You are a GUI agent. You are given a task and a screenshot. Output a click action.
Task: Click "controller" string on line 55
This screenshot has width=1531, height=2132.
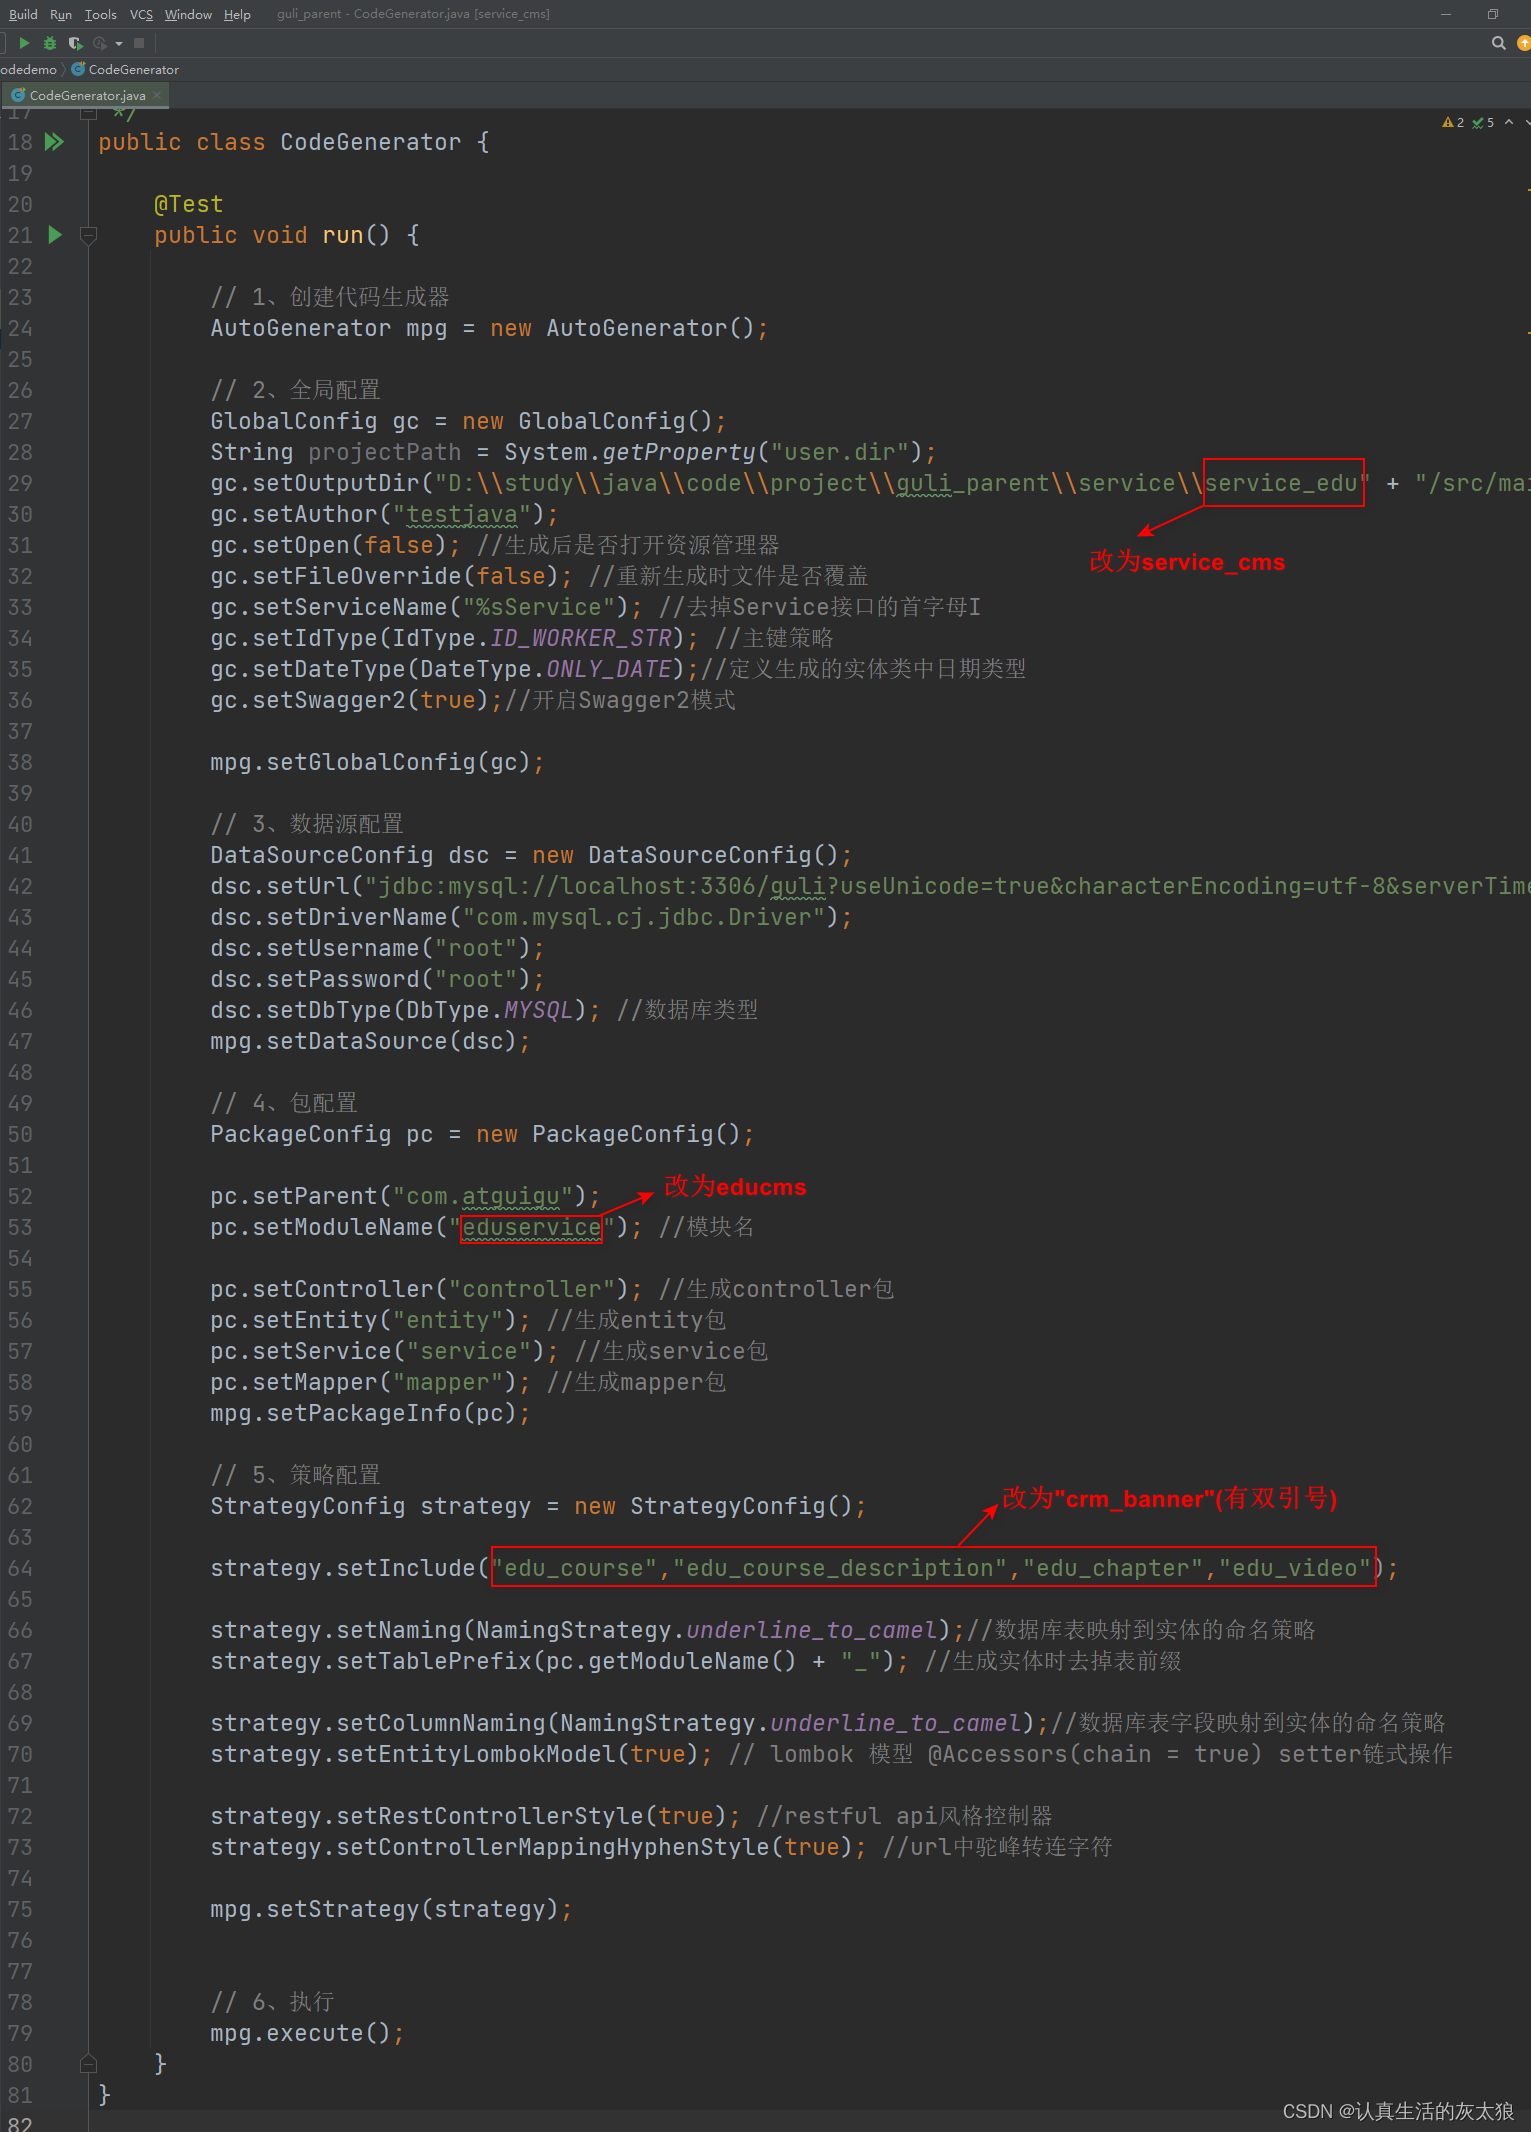point(531,1289)
